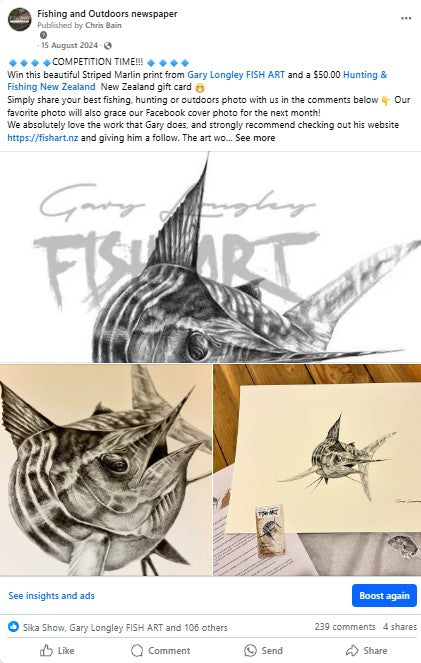View the 239 comments
The width and height of the screenshot is (421, 663).
[345, 627]
